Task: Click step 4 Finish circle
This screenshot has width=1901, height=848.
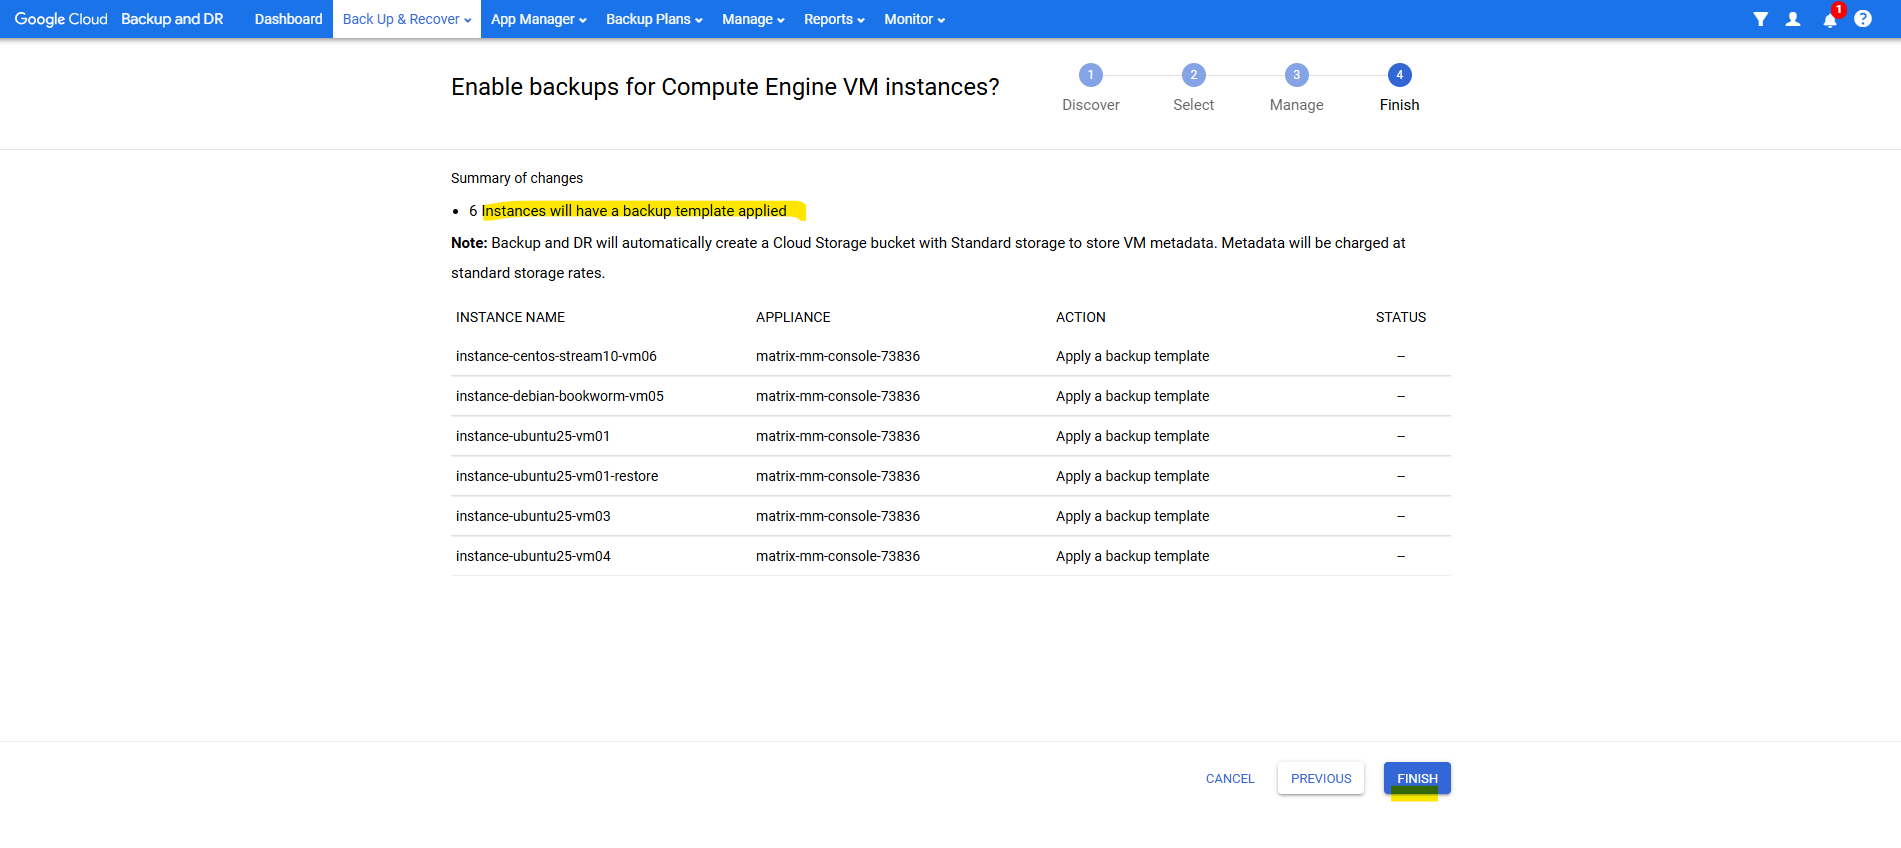Action: click(1399, 75)
